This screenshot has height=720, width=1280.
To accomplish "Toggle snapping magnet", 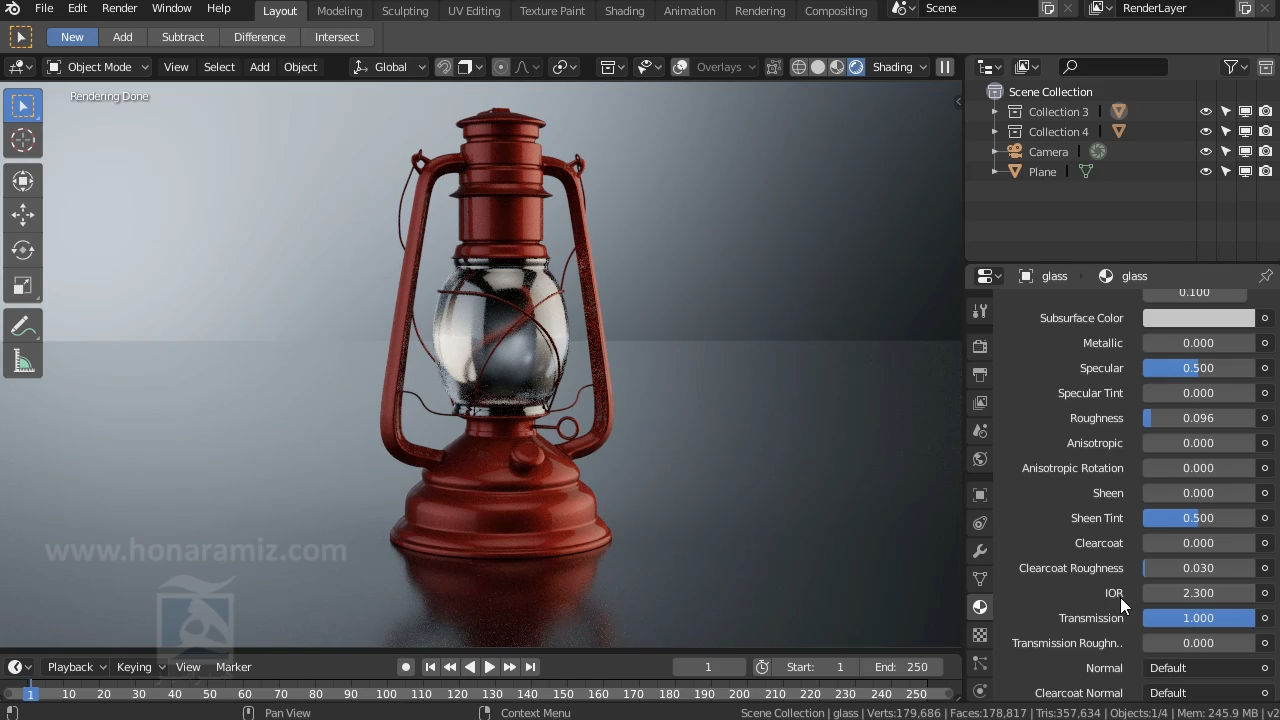I will pyautogui.click(x=444, y=67).
